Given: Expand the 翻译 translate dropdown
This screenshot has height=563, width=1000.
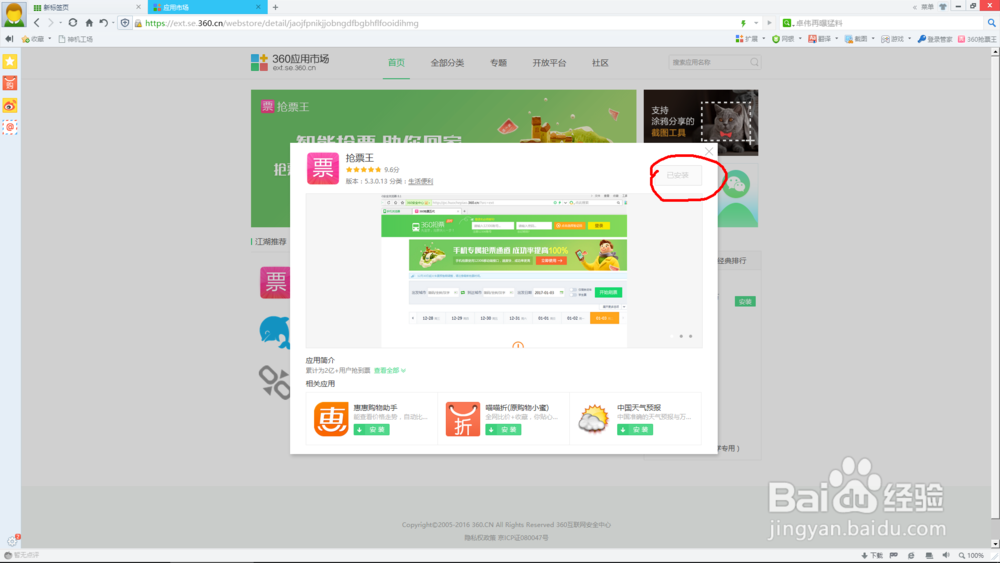Looking at the screenshot, I should pos(837,39).
